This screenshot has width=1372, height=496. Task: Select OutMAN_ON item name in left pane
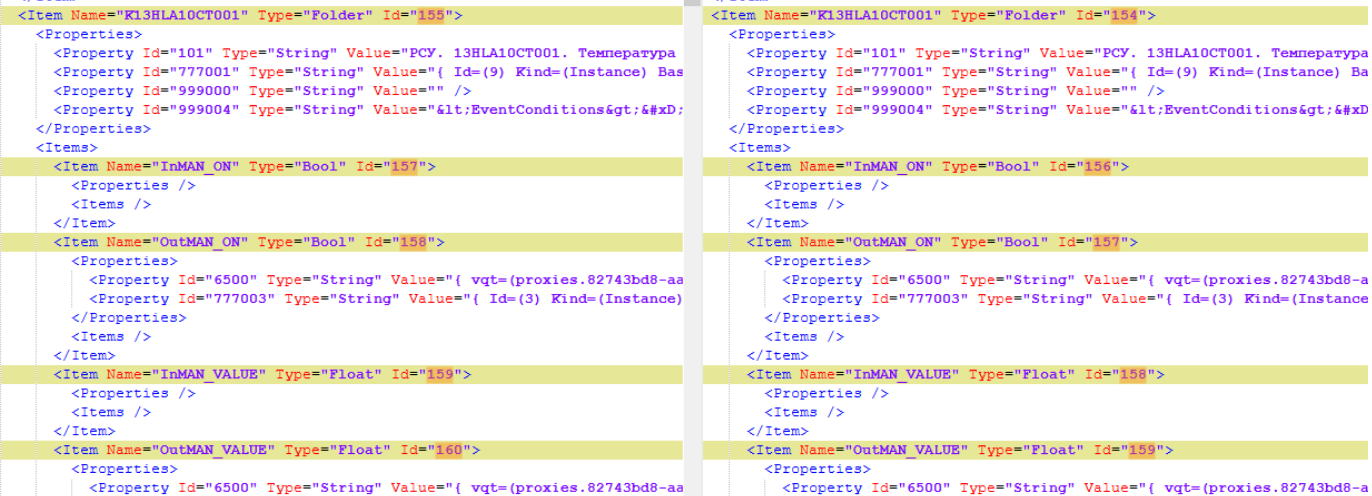coord(196,242)
